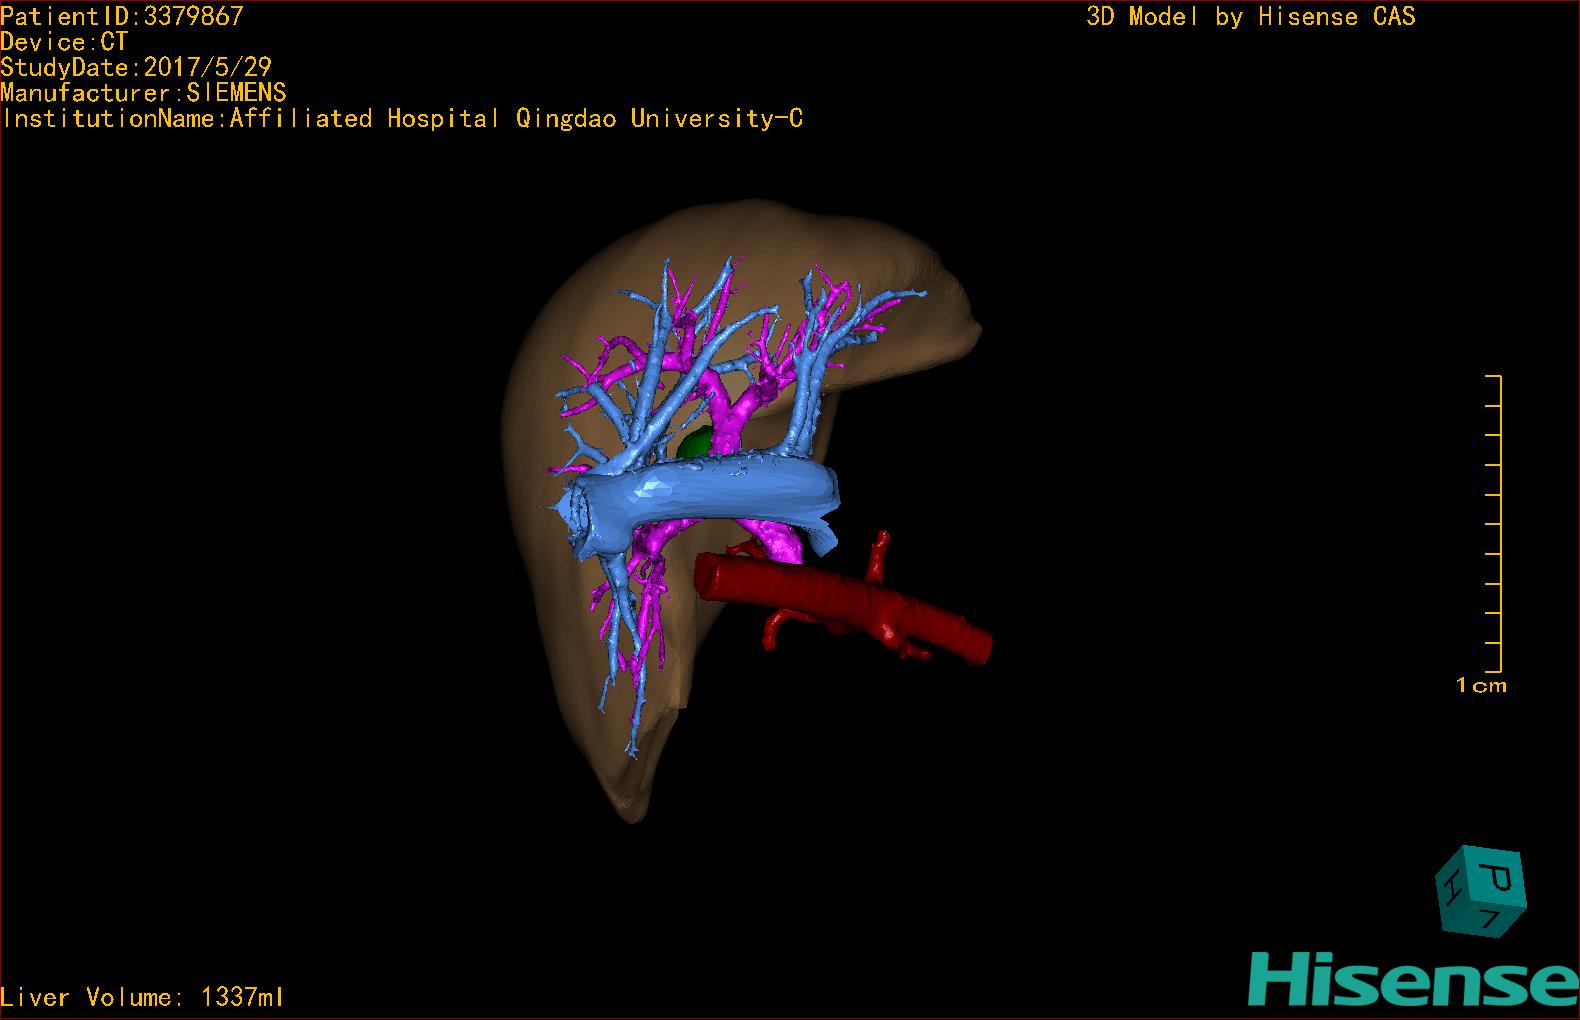1580x1020 pixels.
Task: Click the yellow vertical scale ruler
Action: [x=1494, y=524]
